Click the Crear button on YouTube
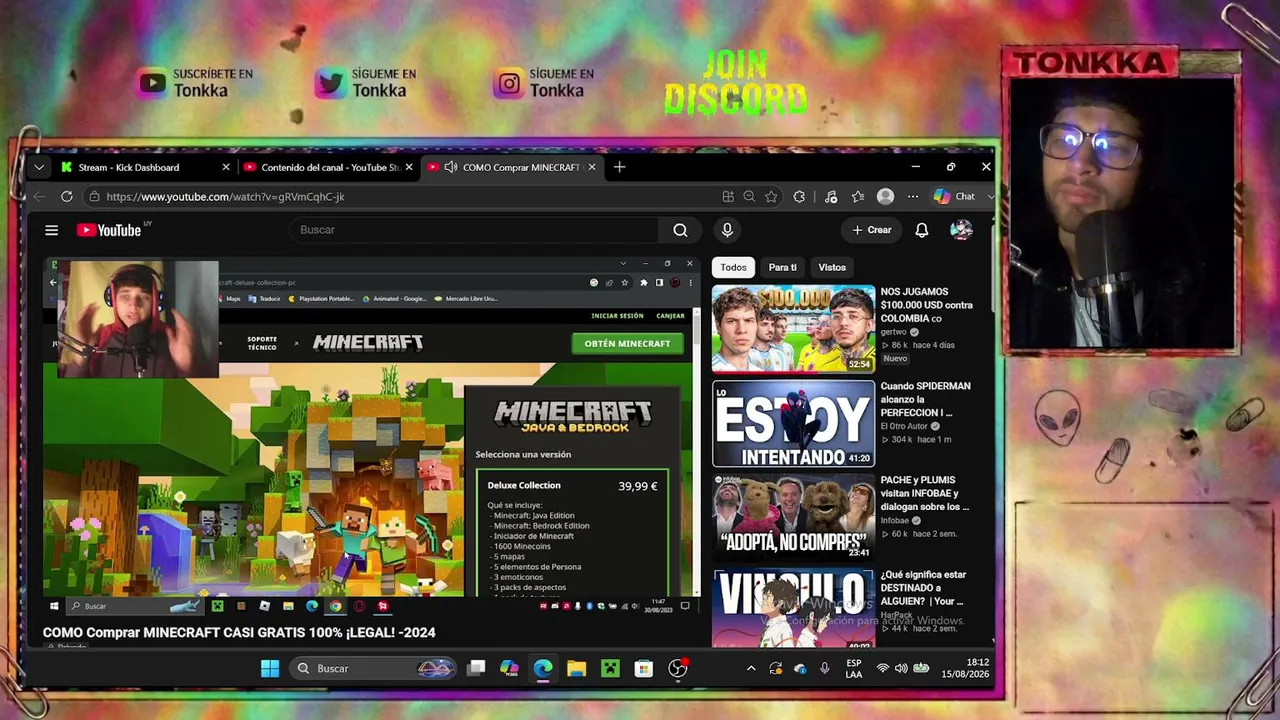This screenshot has height=720, width=1280. pyautogui.click(x=871, y=230)
